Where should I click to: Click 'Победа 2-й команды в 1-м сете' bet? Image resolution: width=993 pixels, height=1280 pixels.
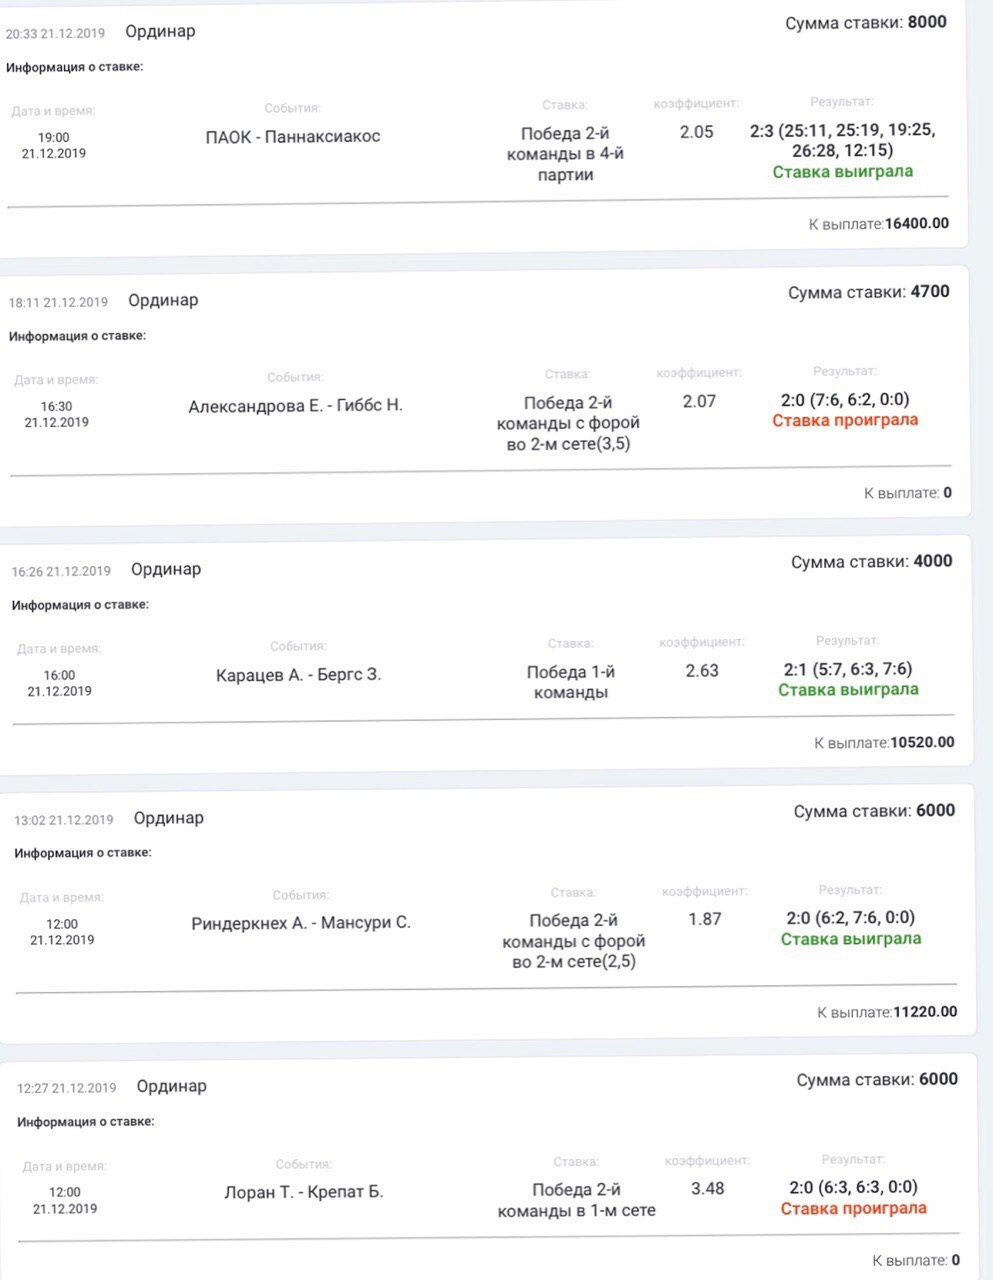[x=577, y=1200]
